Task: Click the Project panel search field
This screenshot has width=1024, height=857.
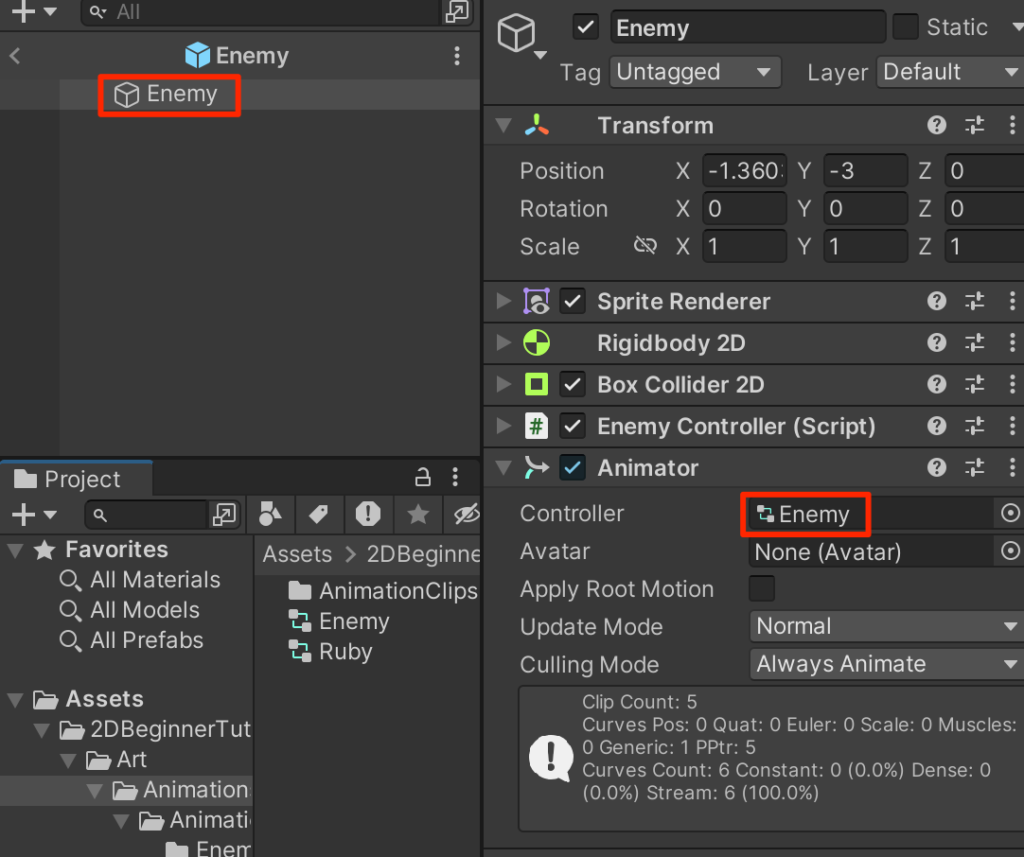Action: 146,515
